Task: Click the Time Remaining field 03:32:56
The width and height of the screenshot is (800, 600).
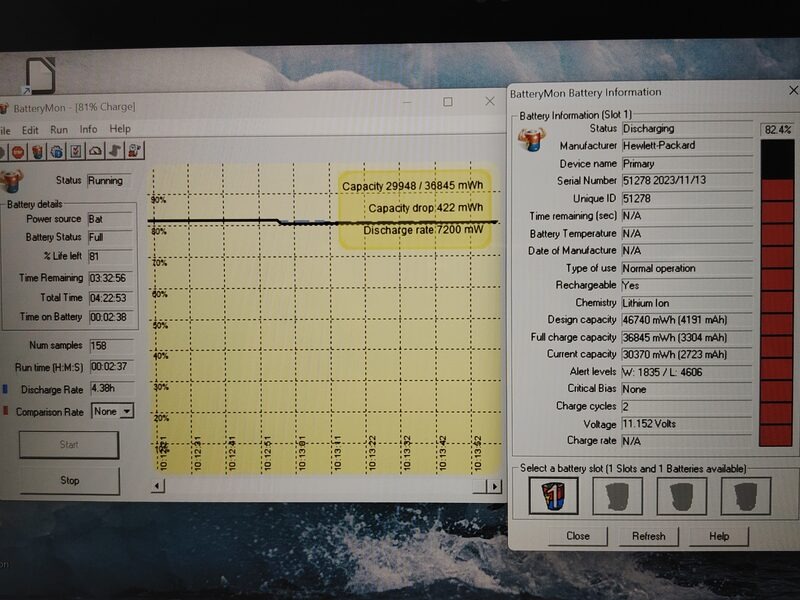Action: point(111,278)
